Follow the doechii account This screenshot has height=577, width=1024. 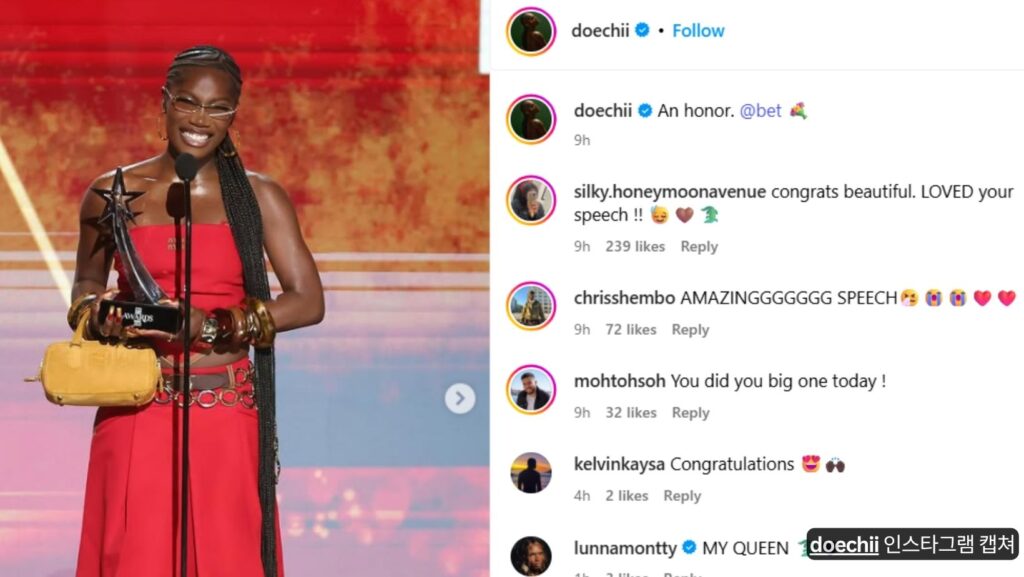point(698,31)
